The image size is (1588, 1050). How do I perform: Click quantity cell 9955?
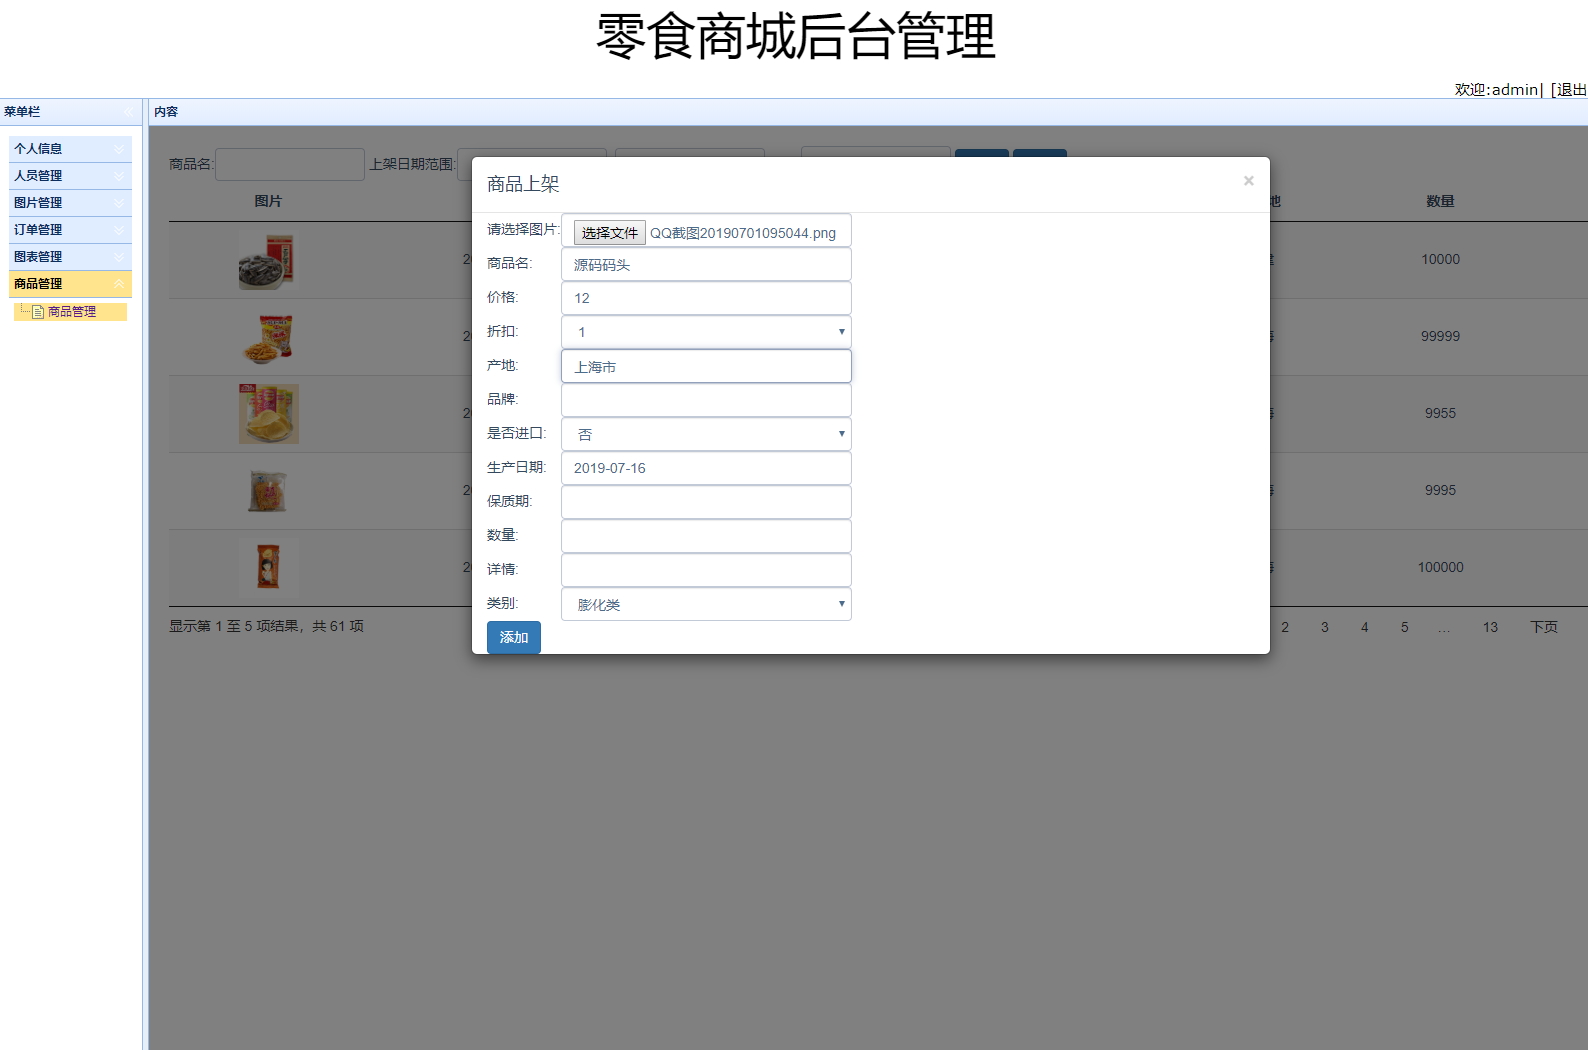1441,413
